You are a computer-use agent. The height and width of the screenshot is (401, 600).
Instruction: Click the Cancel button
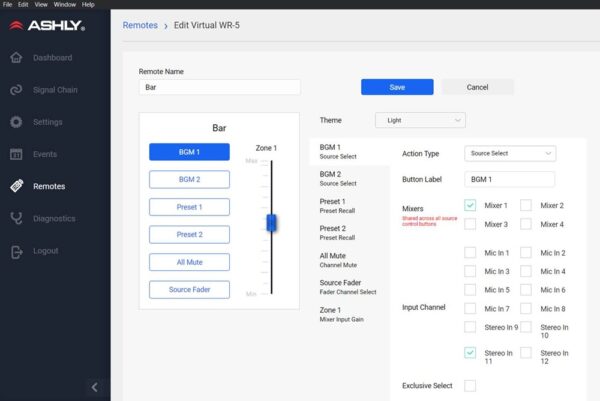coord(477,87)
